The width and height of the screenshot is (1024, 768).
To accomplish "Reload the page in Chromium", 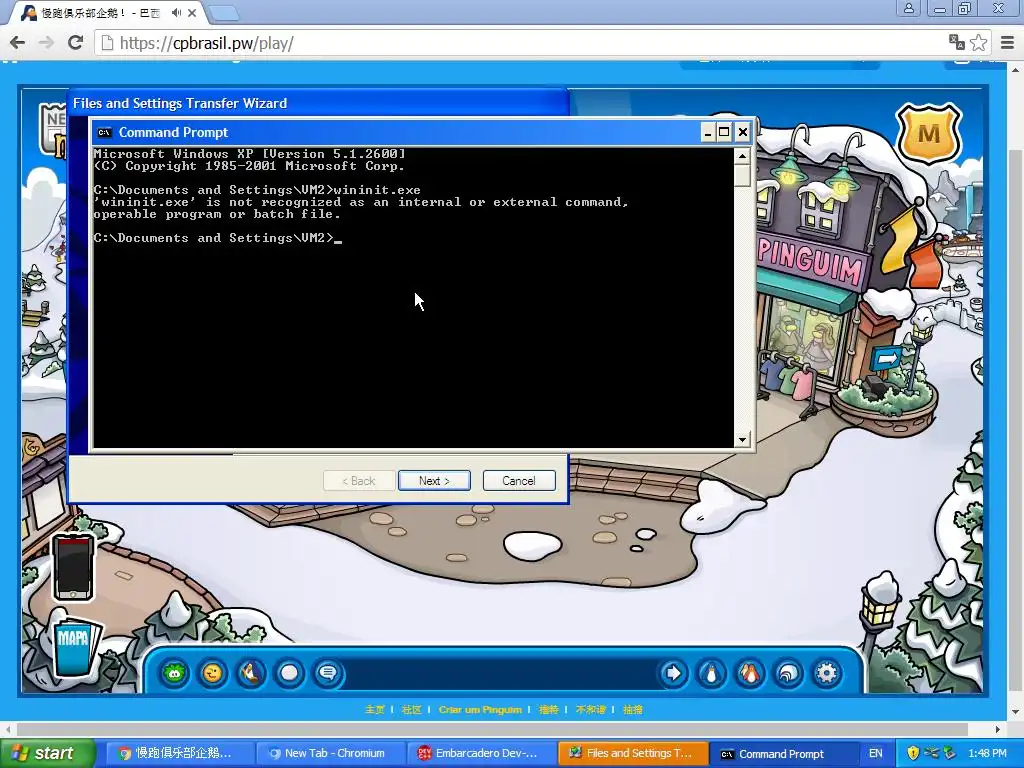I will tap(75, 42).
